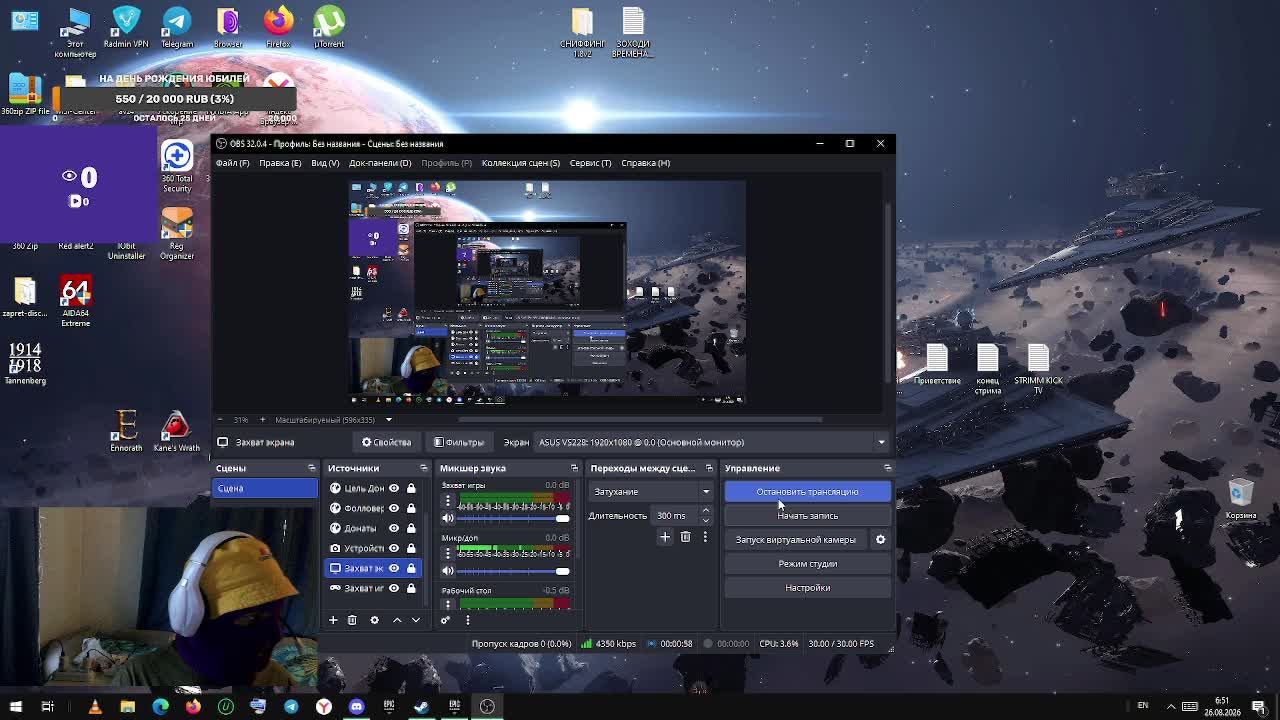Enable studio mode with Режим студии

807,564
